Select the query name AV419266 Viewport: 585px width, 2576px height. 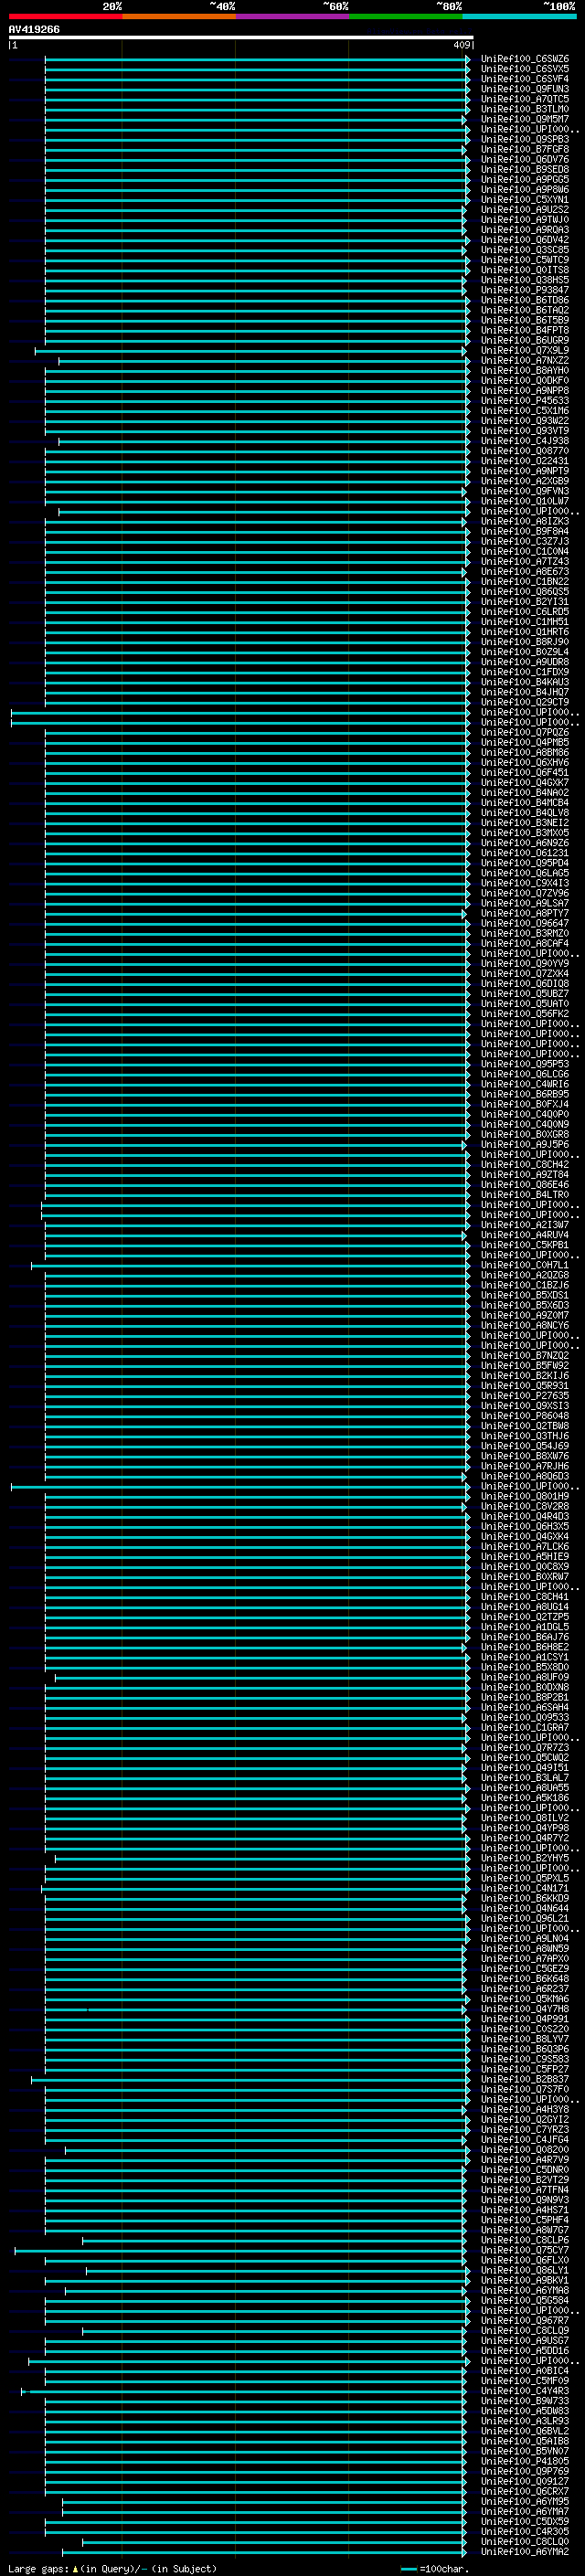coord(34,29)
